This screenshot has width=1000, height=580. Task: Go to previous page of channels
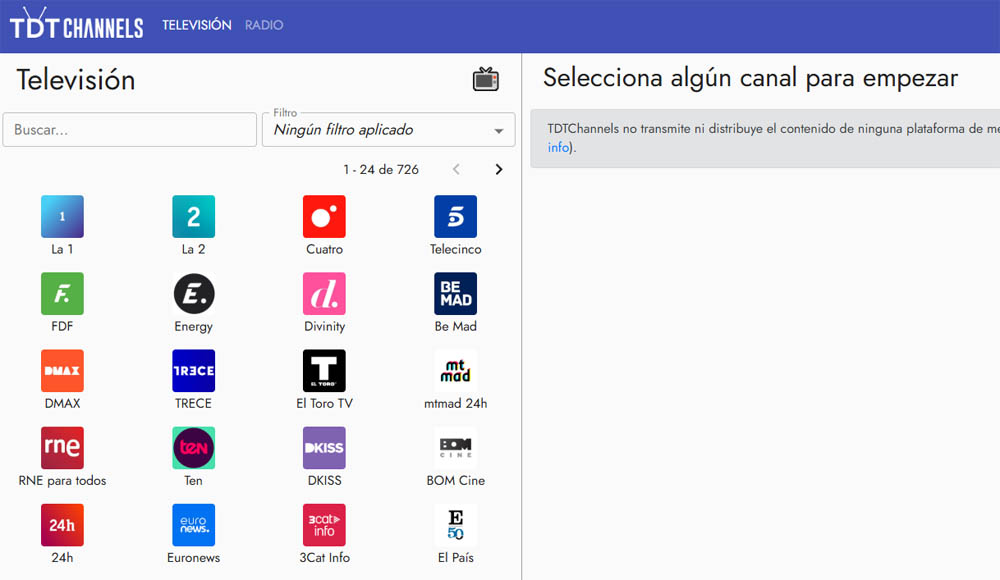[456, 169]
